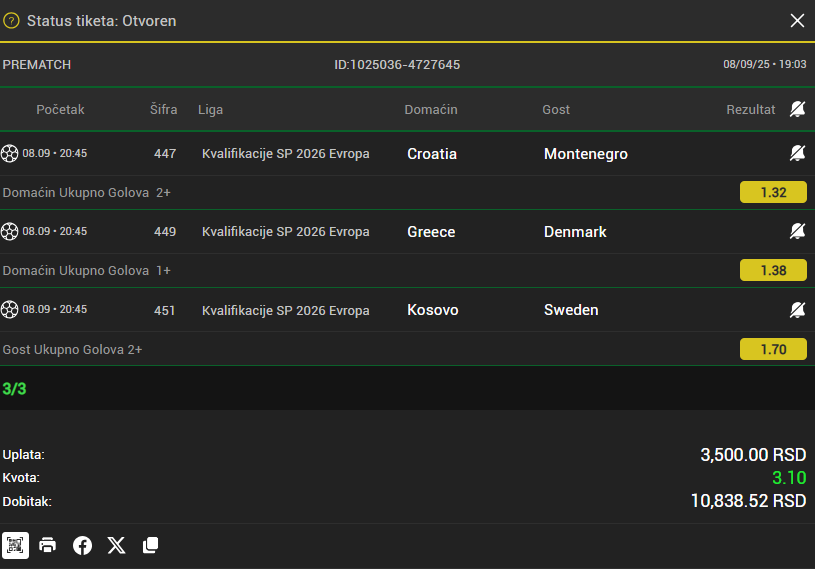The image size is (815, 569).
Task: Toggle notification bell for Croatia vs Montenegro
Action: (797, 153)
